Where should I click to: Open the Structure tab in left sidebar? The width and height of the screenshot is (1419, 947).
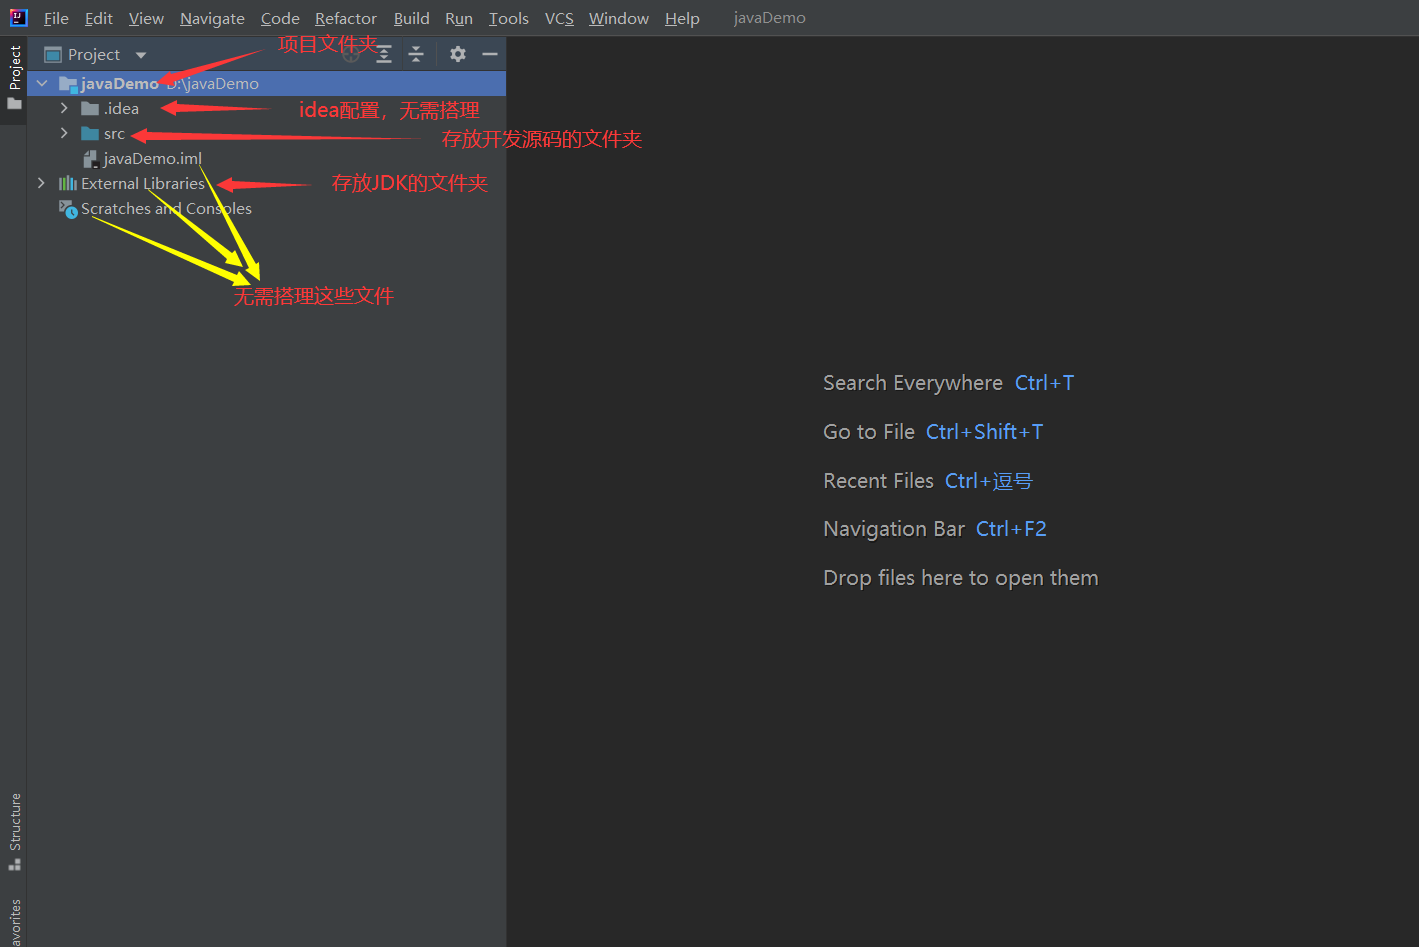tap(14, 832)
